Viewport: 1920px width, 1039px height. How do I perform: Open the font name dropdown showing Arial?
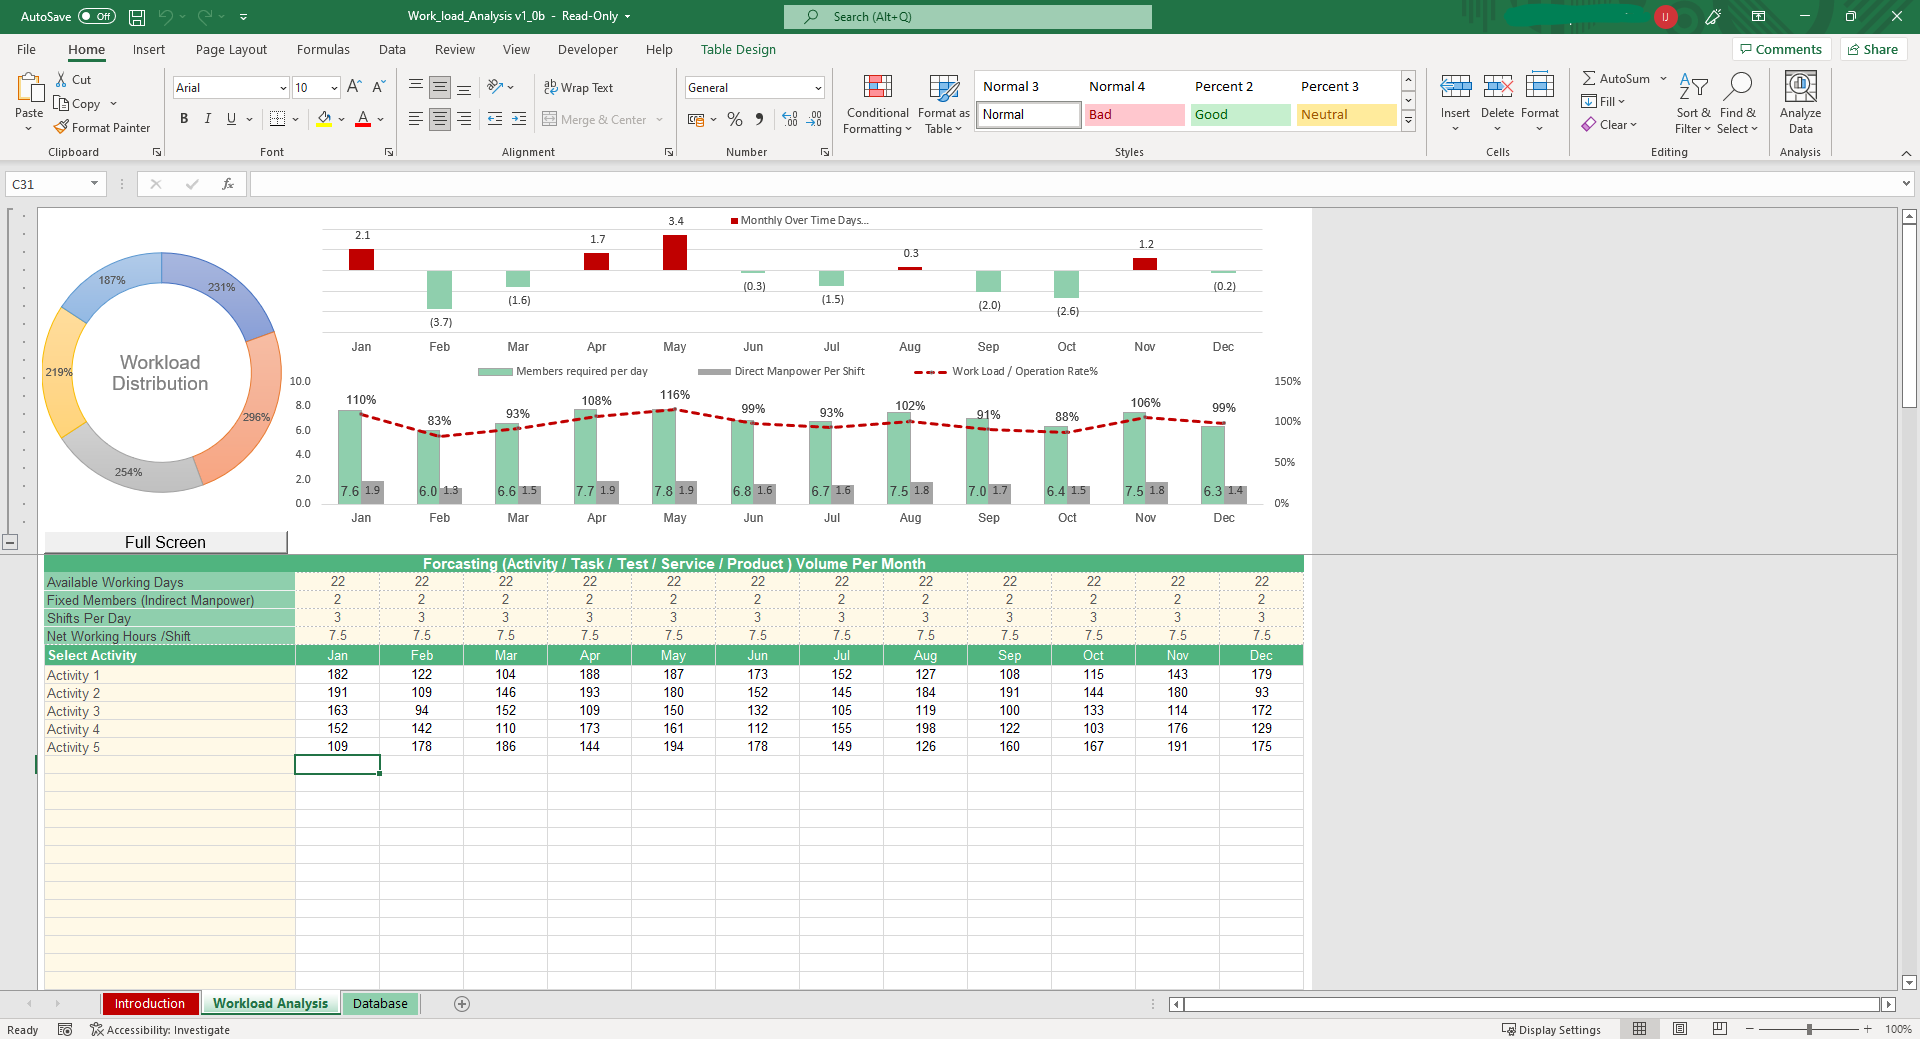coord(283,88)
